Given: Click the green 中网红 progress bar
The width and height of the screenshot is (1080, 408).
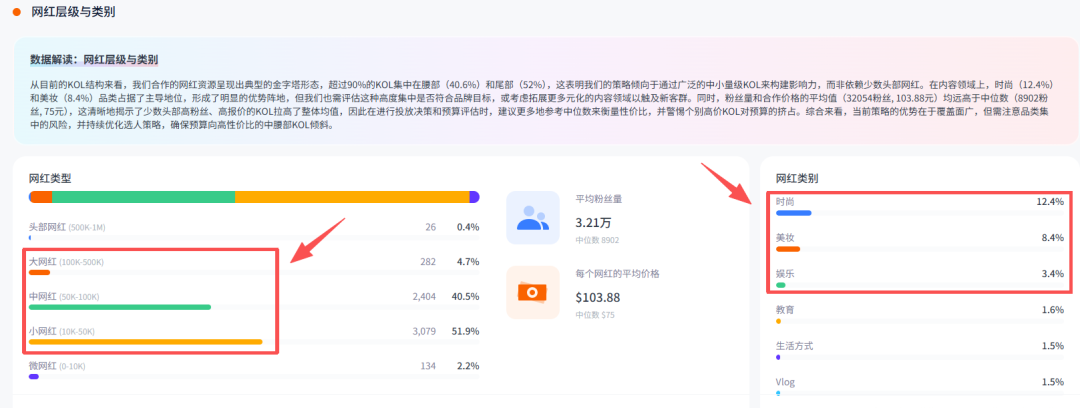Looking at the screenshot, I should click(x=120, y=307).
